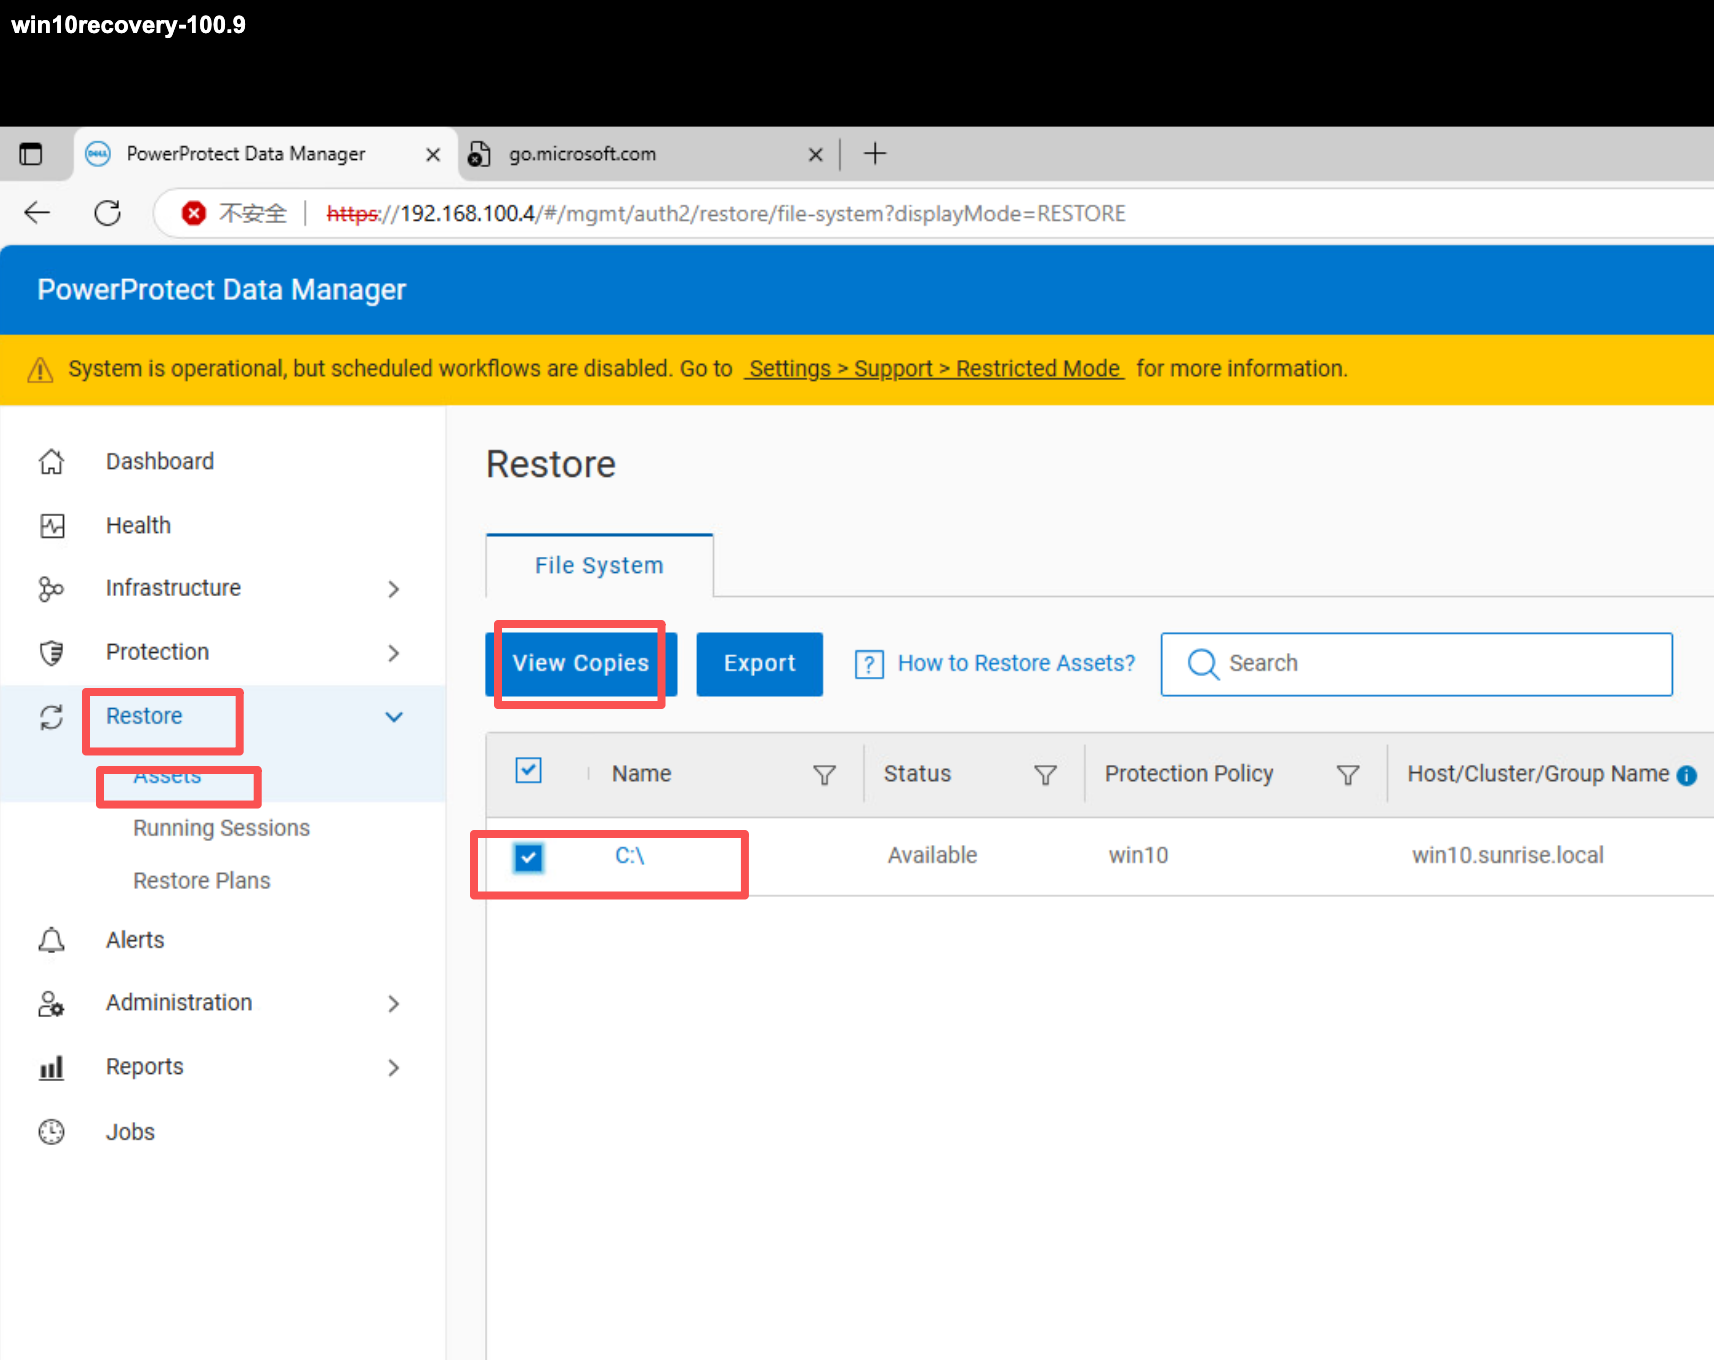Image resolution: width=1714 pixels, height=1360 pixels.
Task: Click the Status column header
Action: tap(917, 774)
